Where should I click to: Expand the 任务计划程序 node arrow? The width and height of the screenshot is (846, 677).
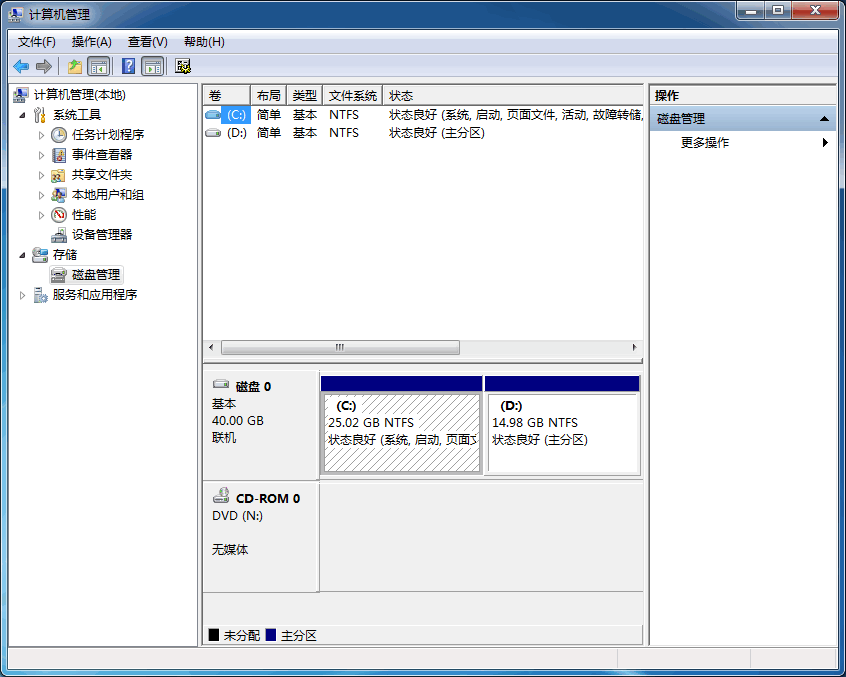(41, 135)
